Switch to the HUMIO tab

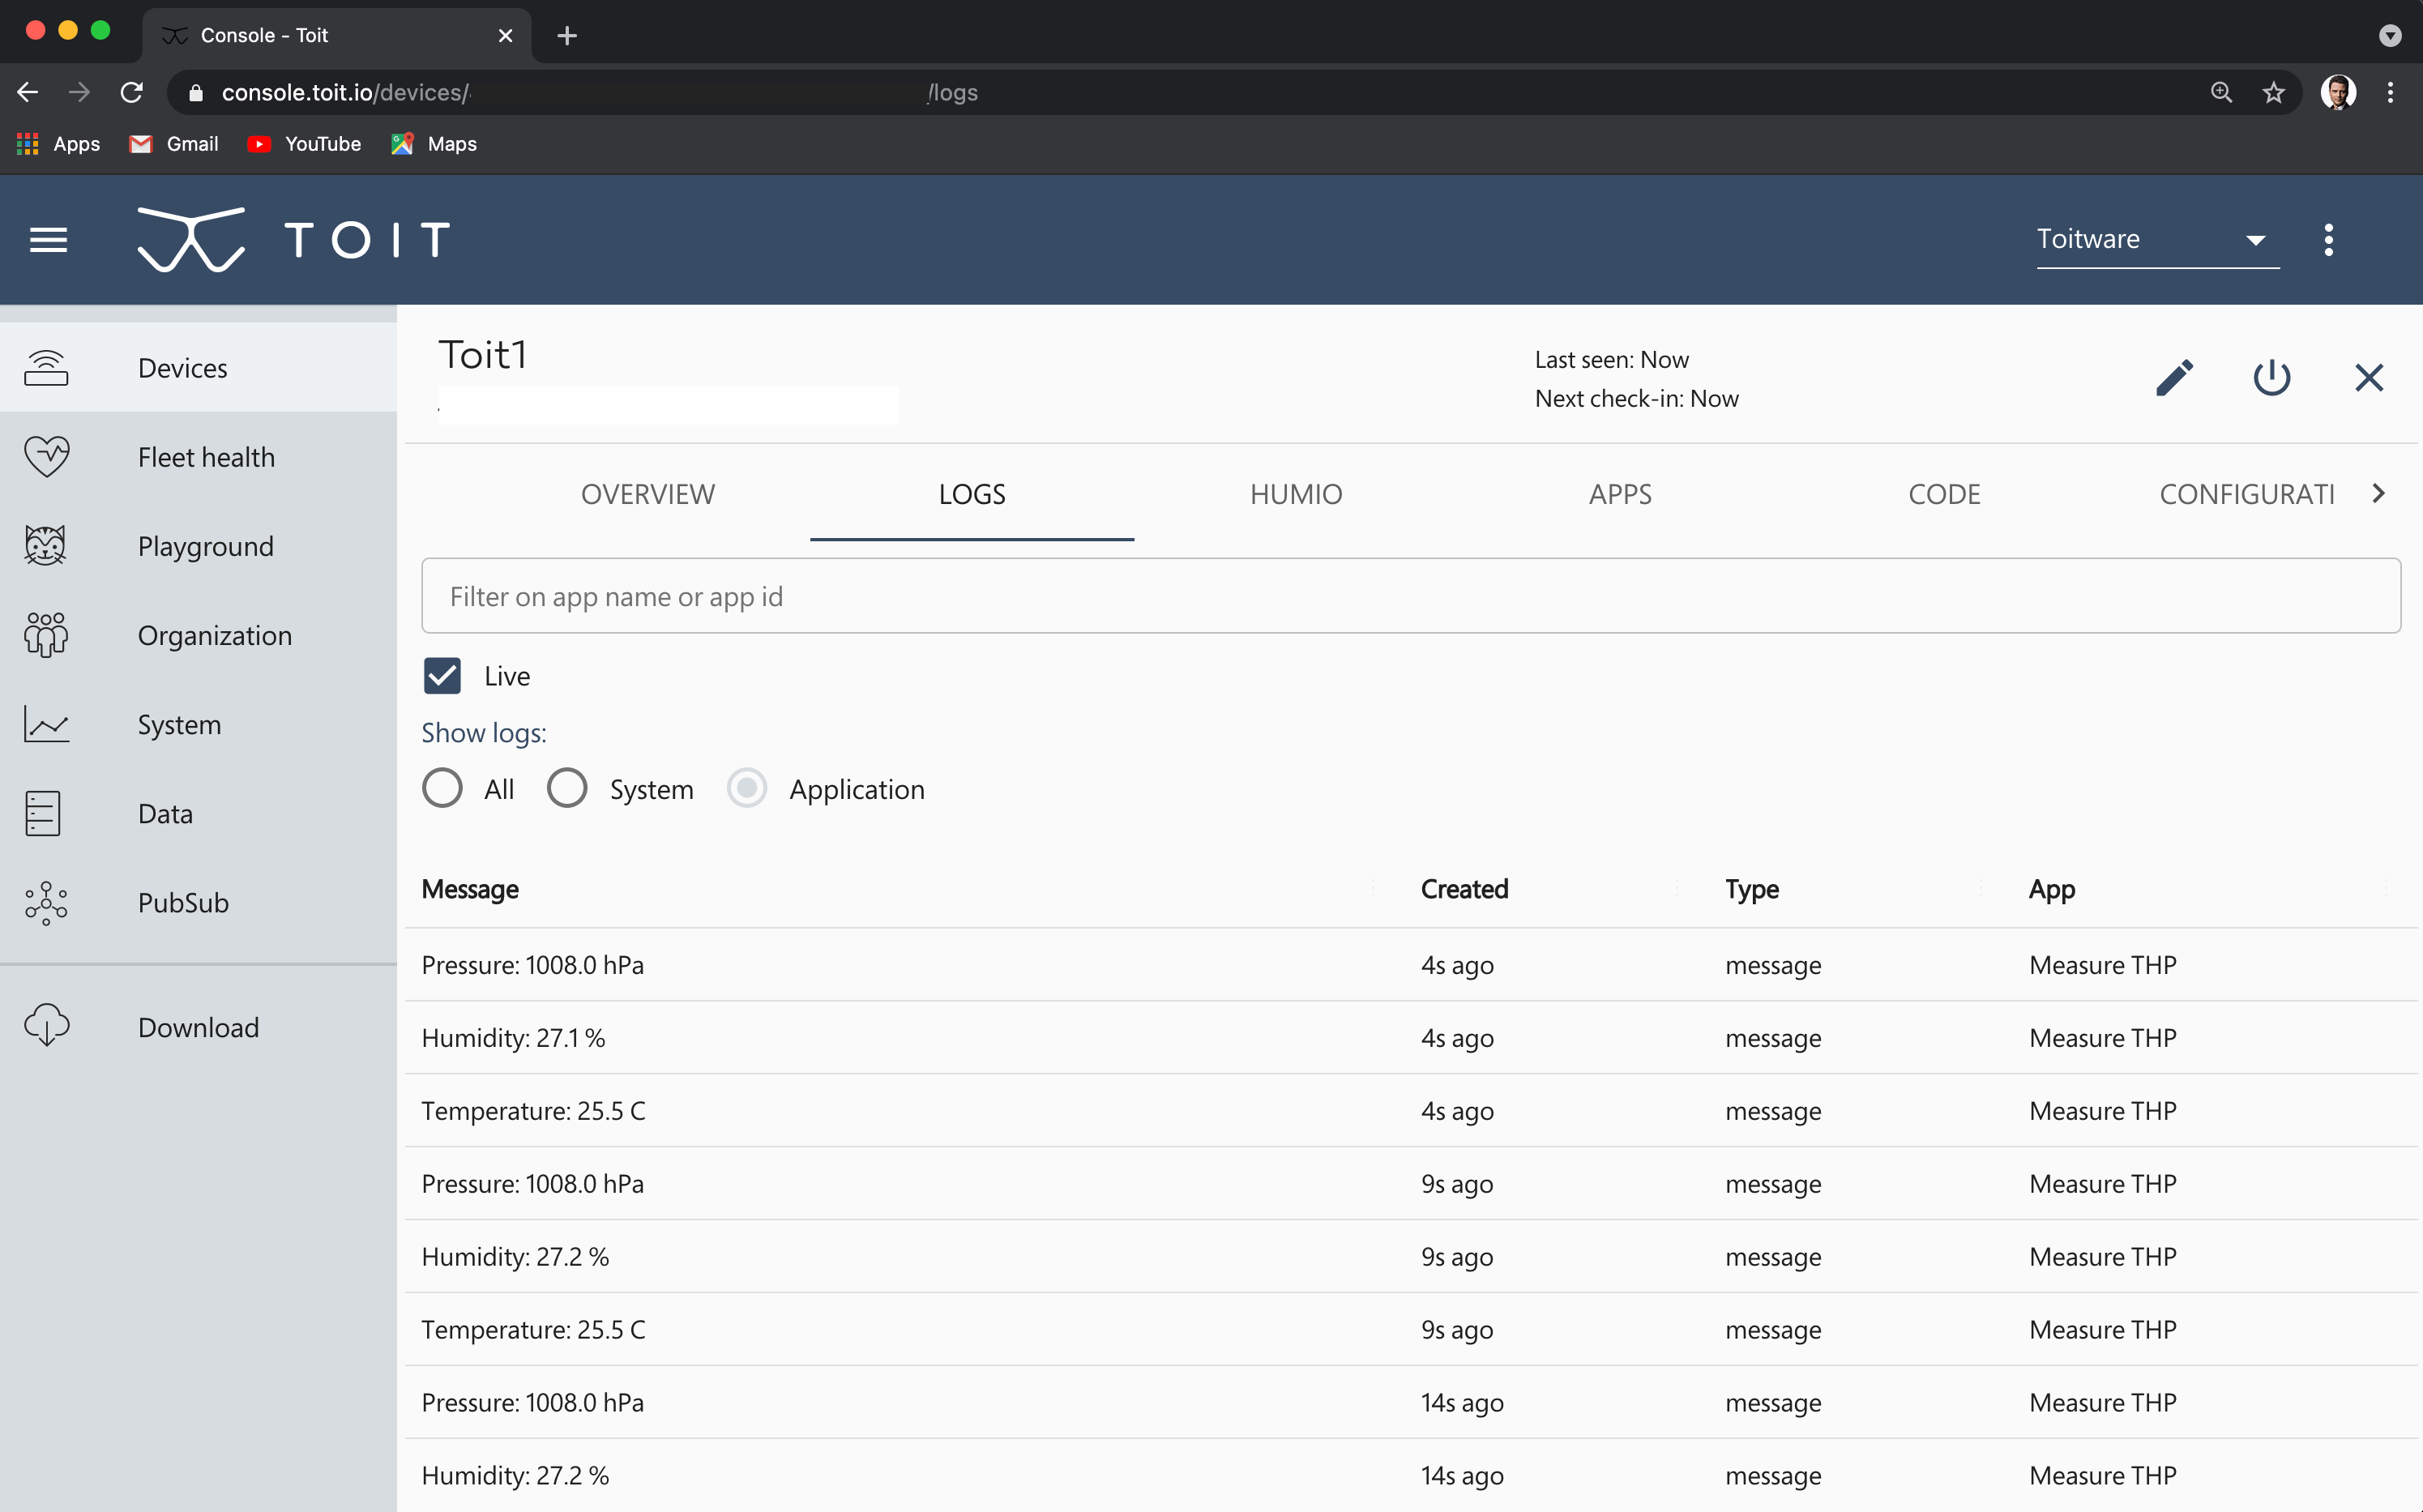pos(1296,494)
